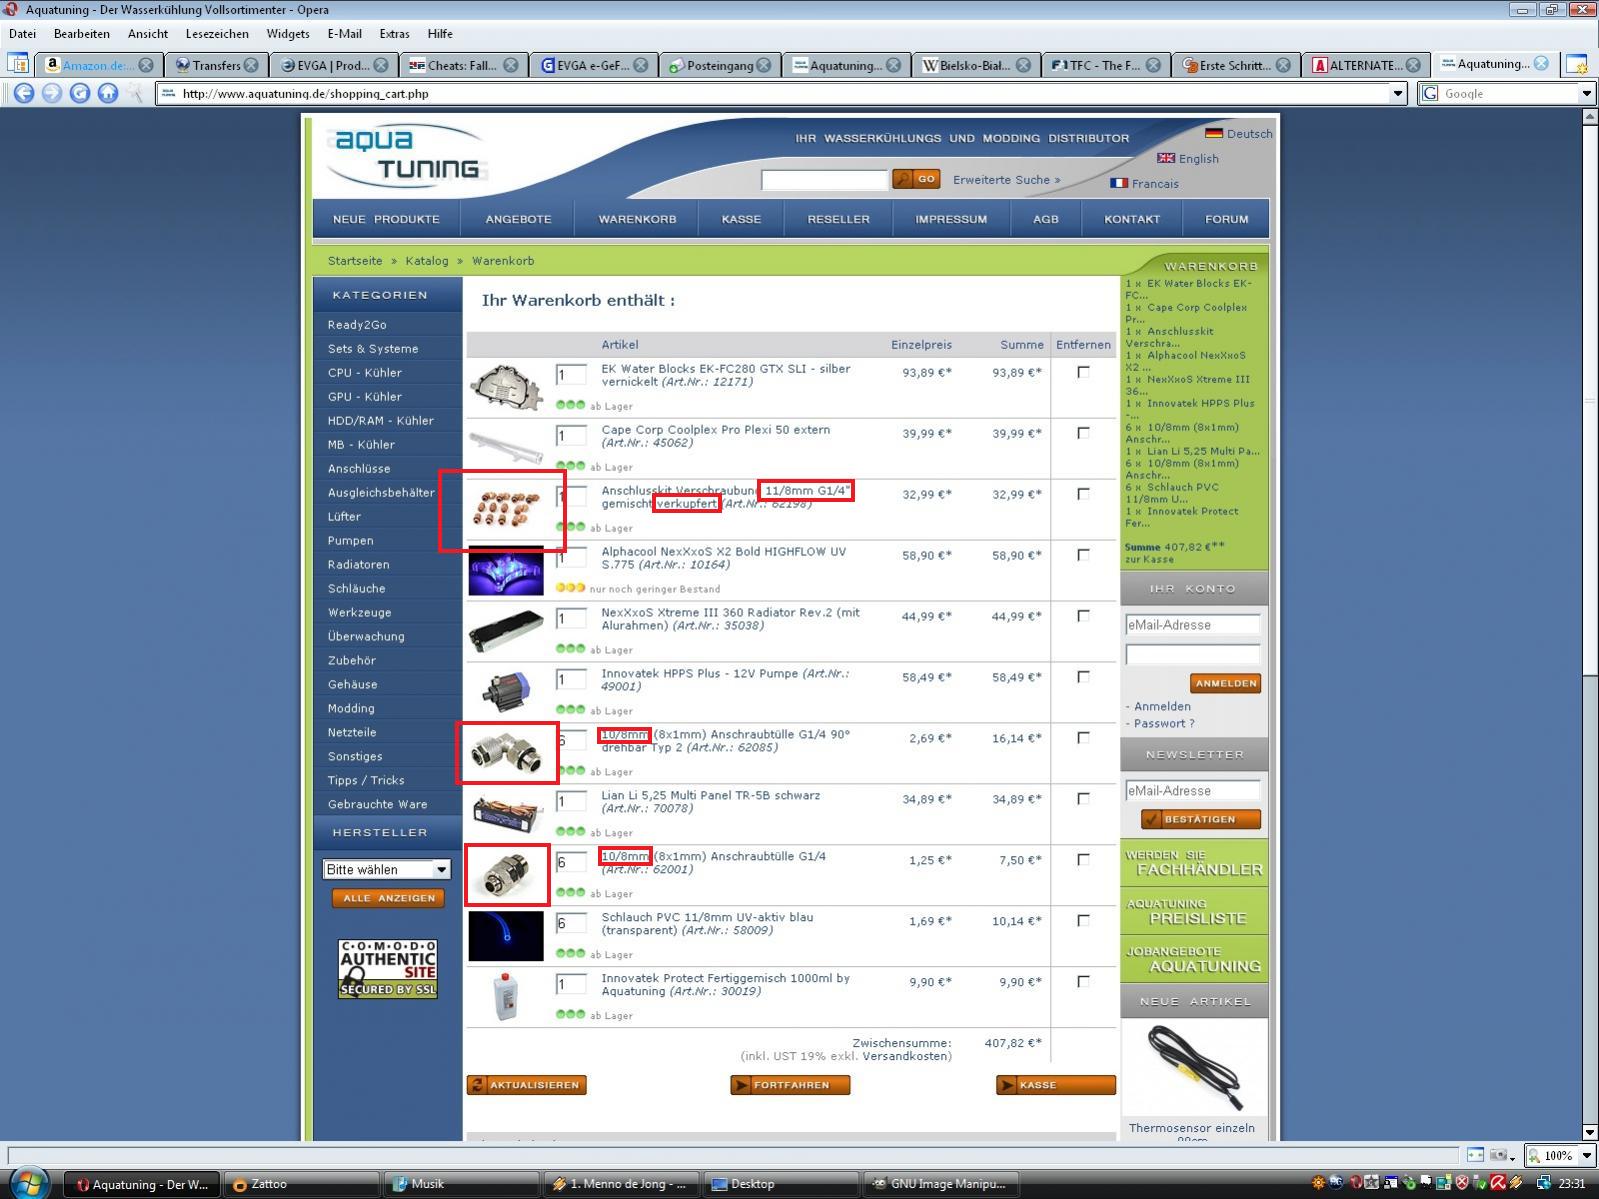Click the BESTÄTIGEN newsletter button

point(1200,819)
